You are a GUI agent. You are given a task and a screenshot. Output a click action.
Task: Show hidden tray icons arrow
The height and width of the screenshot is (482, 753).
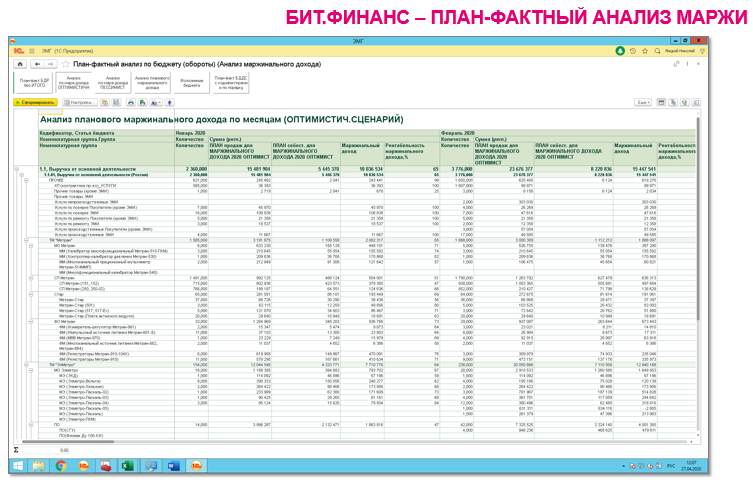pos(623,466)
